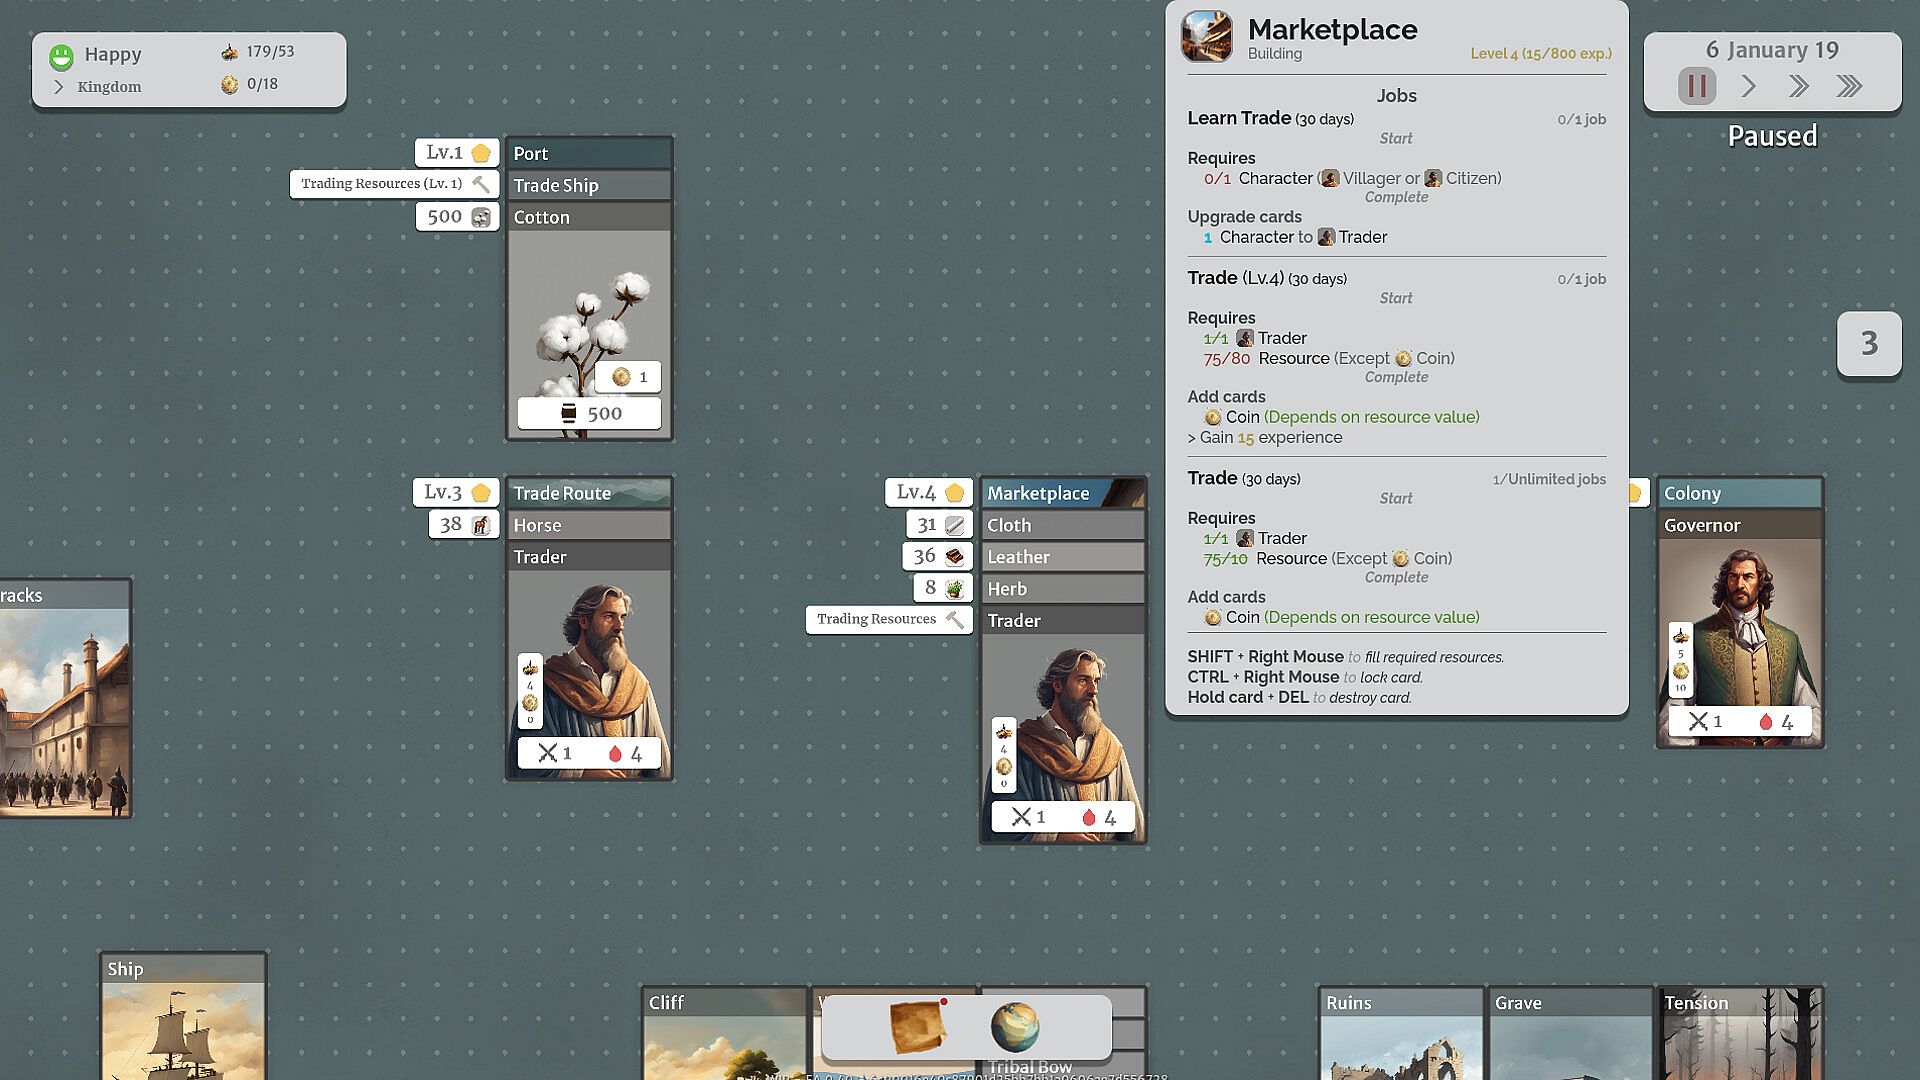This screenshot has width=1920, height=1080.
Task: Set game to double fast-forward speed
Action: coord(1798,86)
